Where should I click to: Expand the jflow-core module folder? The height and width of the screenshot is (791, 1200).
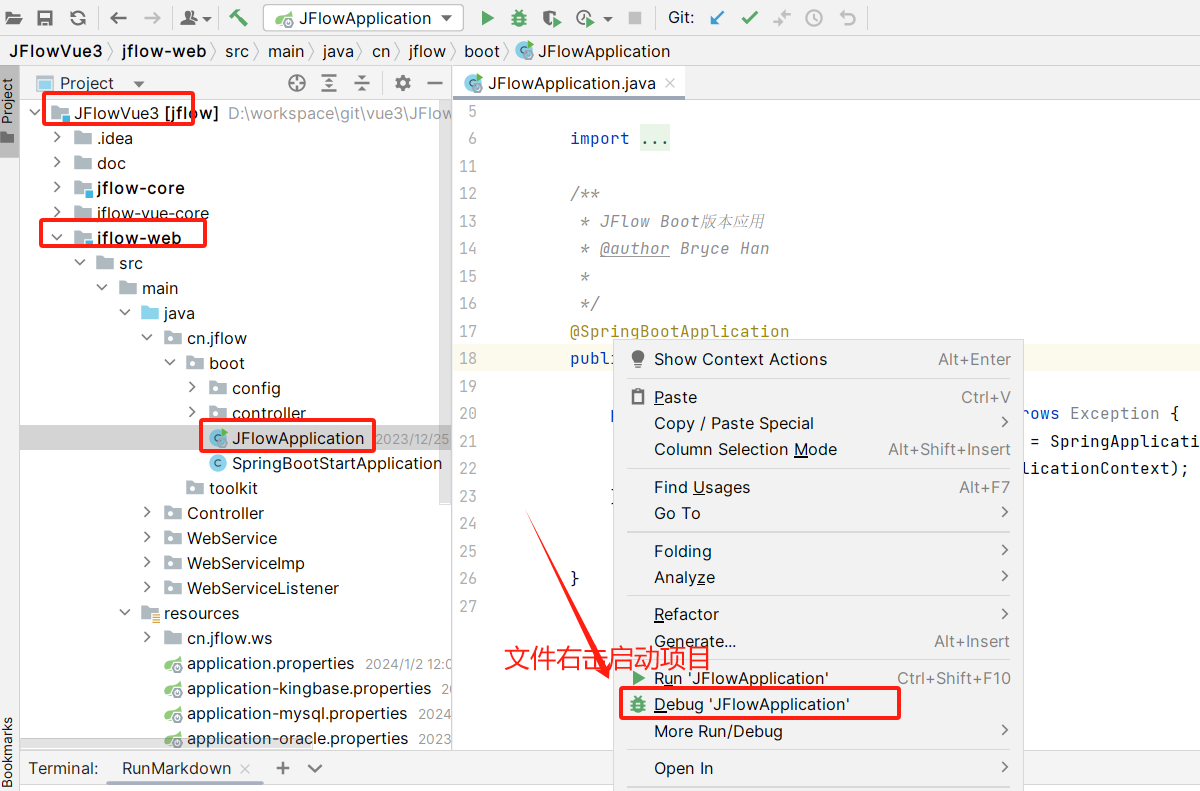(58, 188)
